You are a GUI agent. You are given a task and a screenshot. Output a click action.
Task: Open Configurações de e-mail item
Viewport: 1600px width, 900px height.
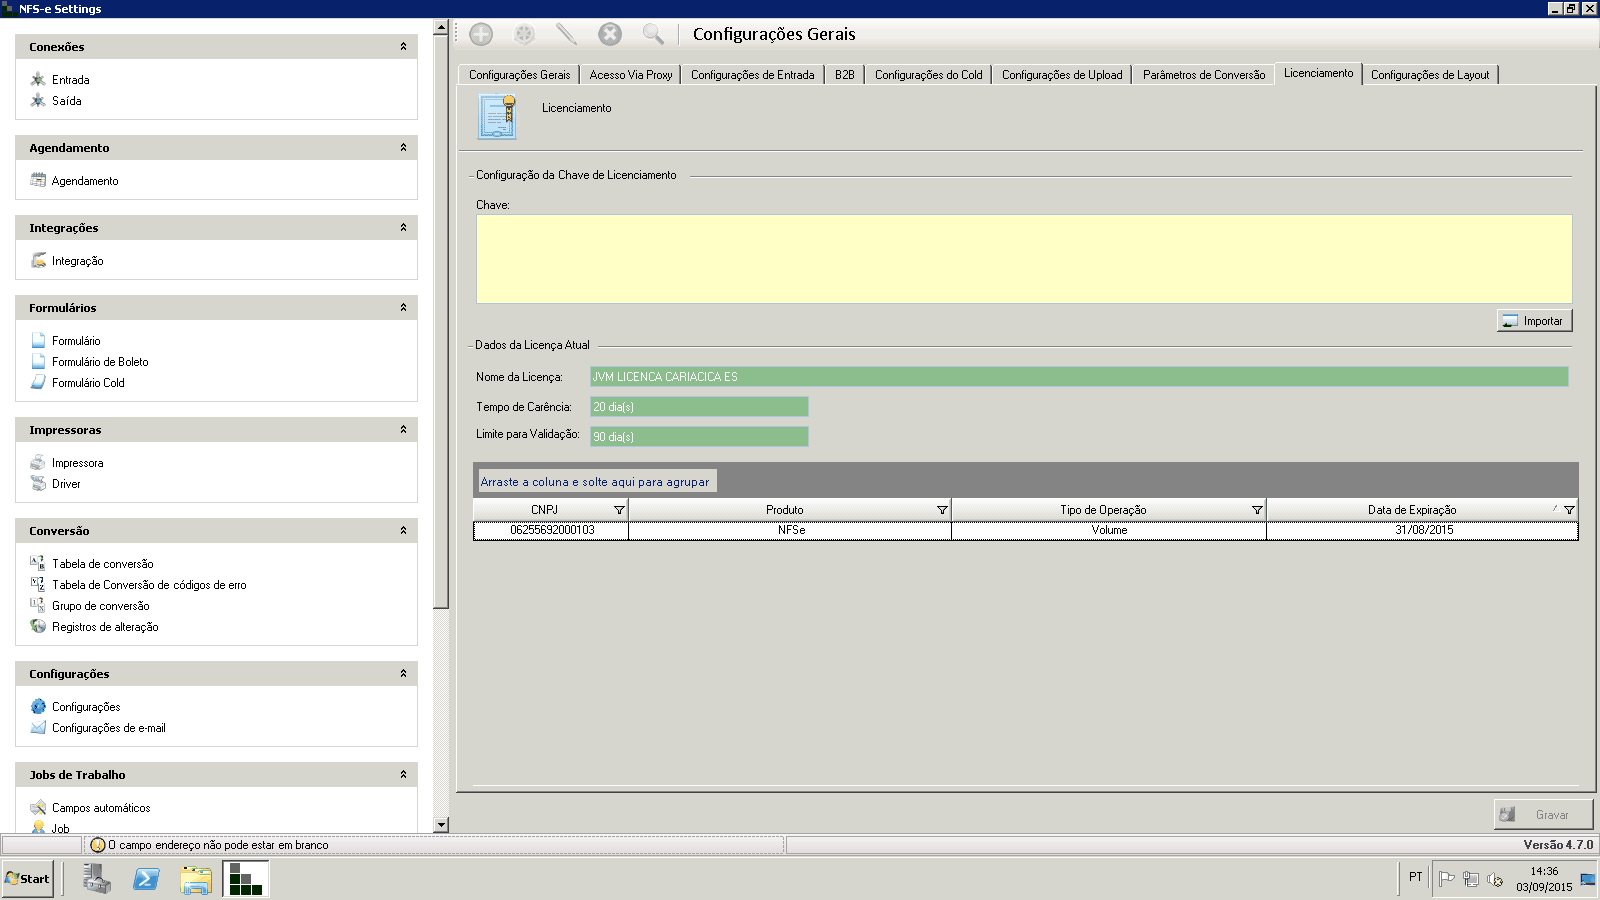click(108, 728)
